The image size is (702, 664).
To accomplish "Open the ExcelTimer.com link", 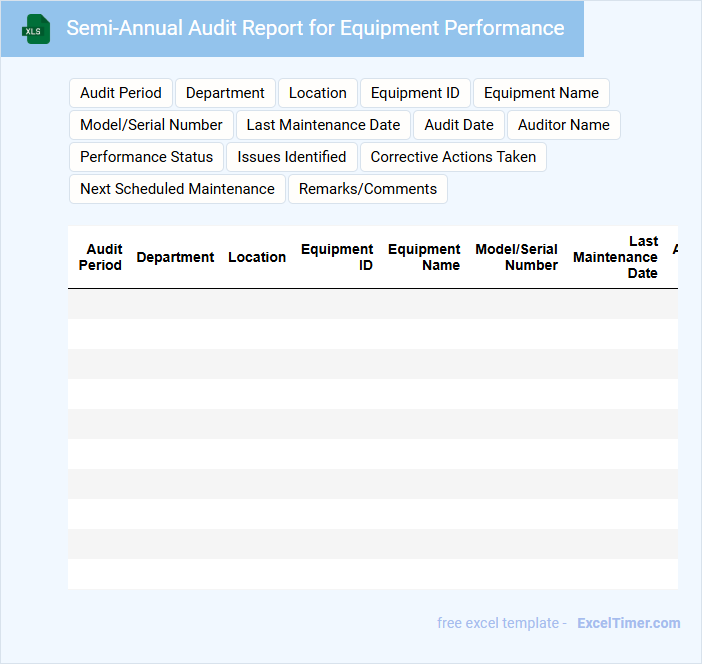I will pos(628,623).
